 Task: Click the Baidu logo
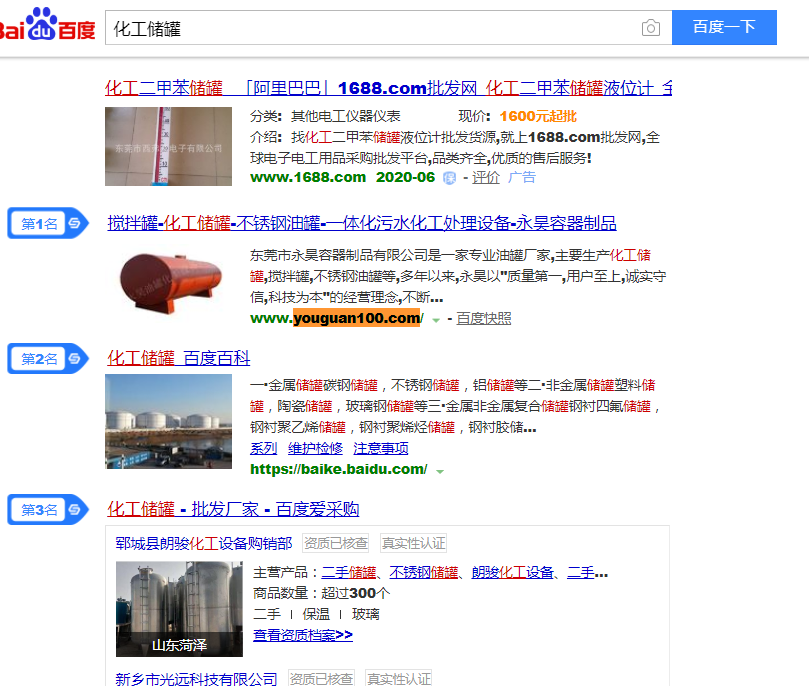[x=47, y=25]
